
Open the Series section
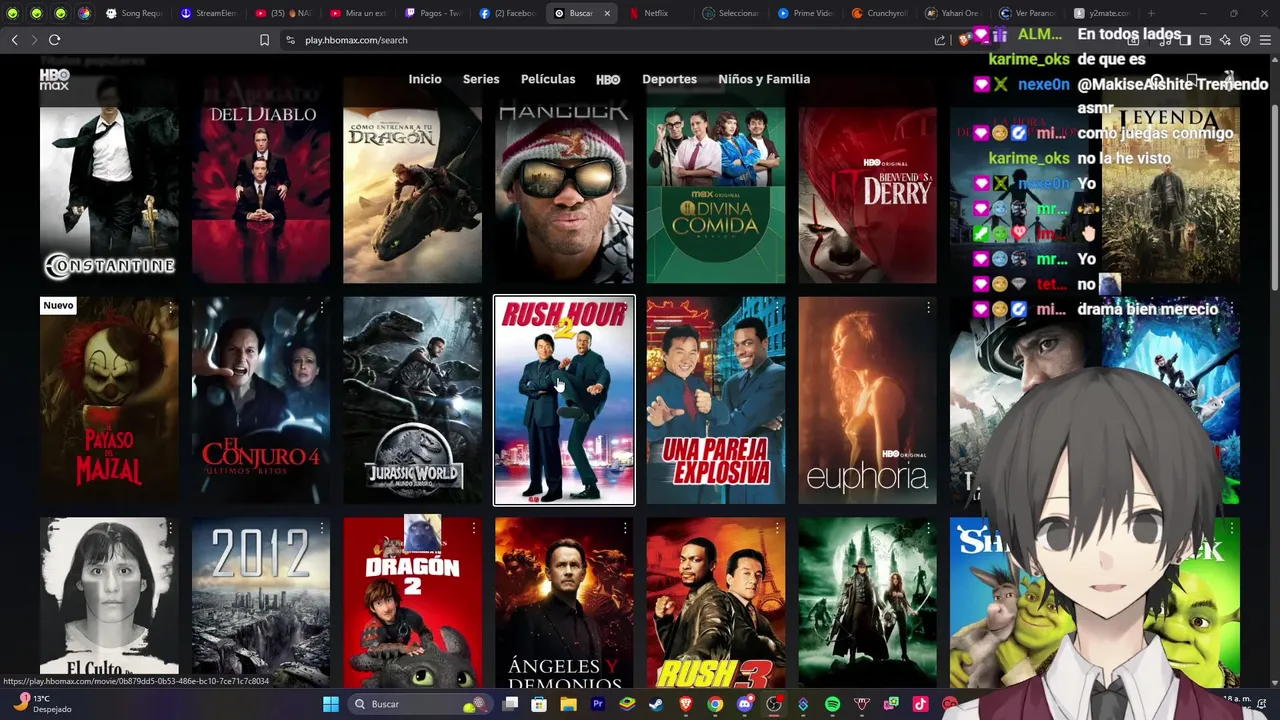click(481, 79)
